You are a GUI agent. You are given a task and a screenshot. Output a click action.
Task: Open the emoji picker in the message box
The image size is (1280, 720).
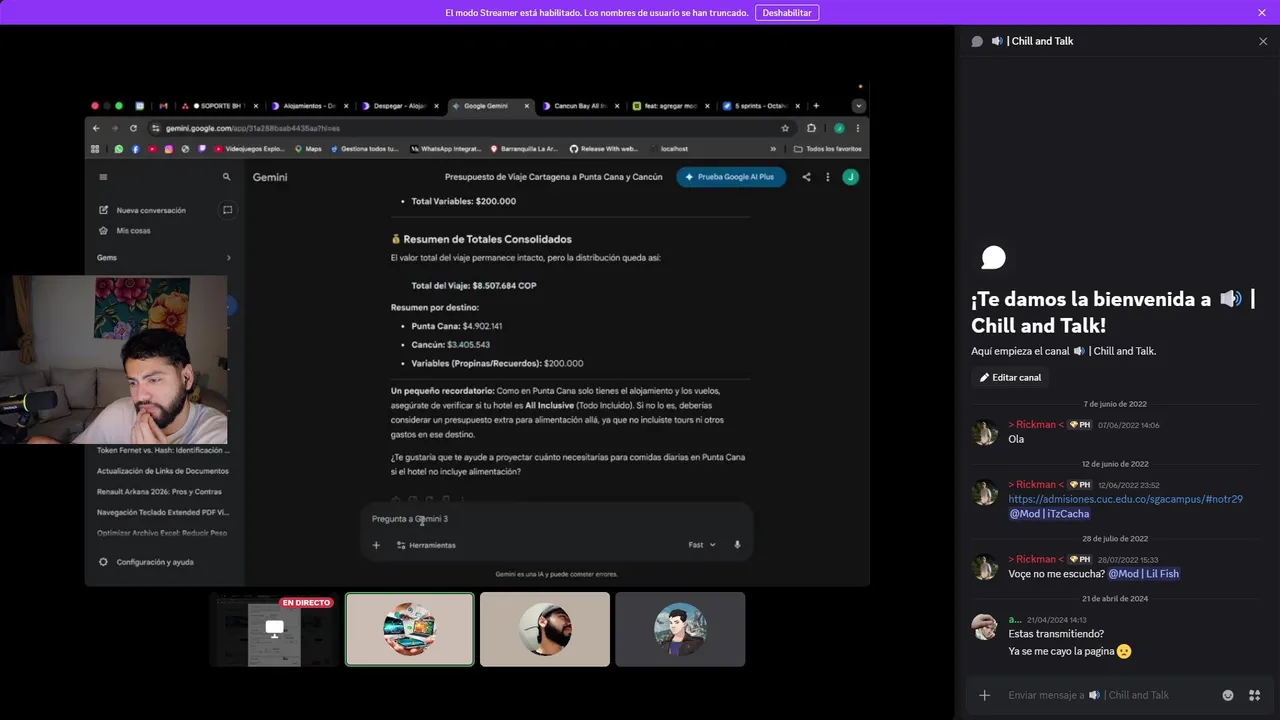click(x=1228, y=695)
